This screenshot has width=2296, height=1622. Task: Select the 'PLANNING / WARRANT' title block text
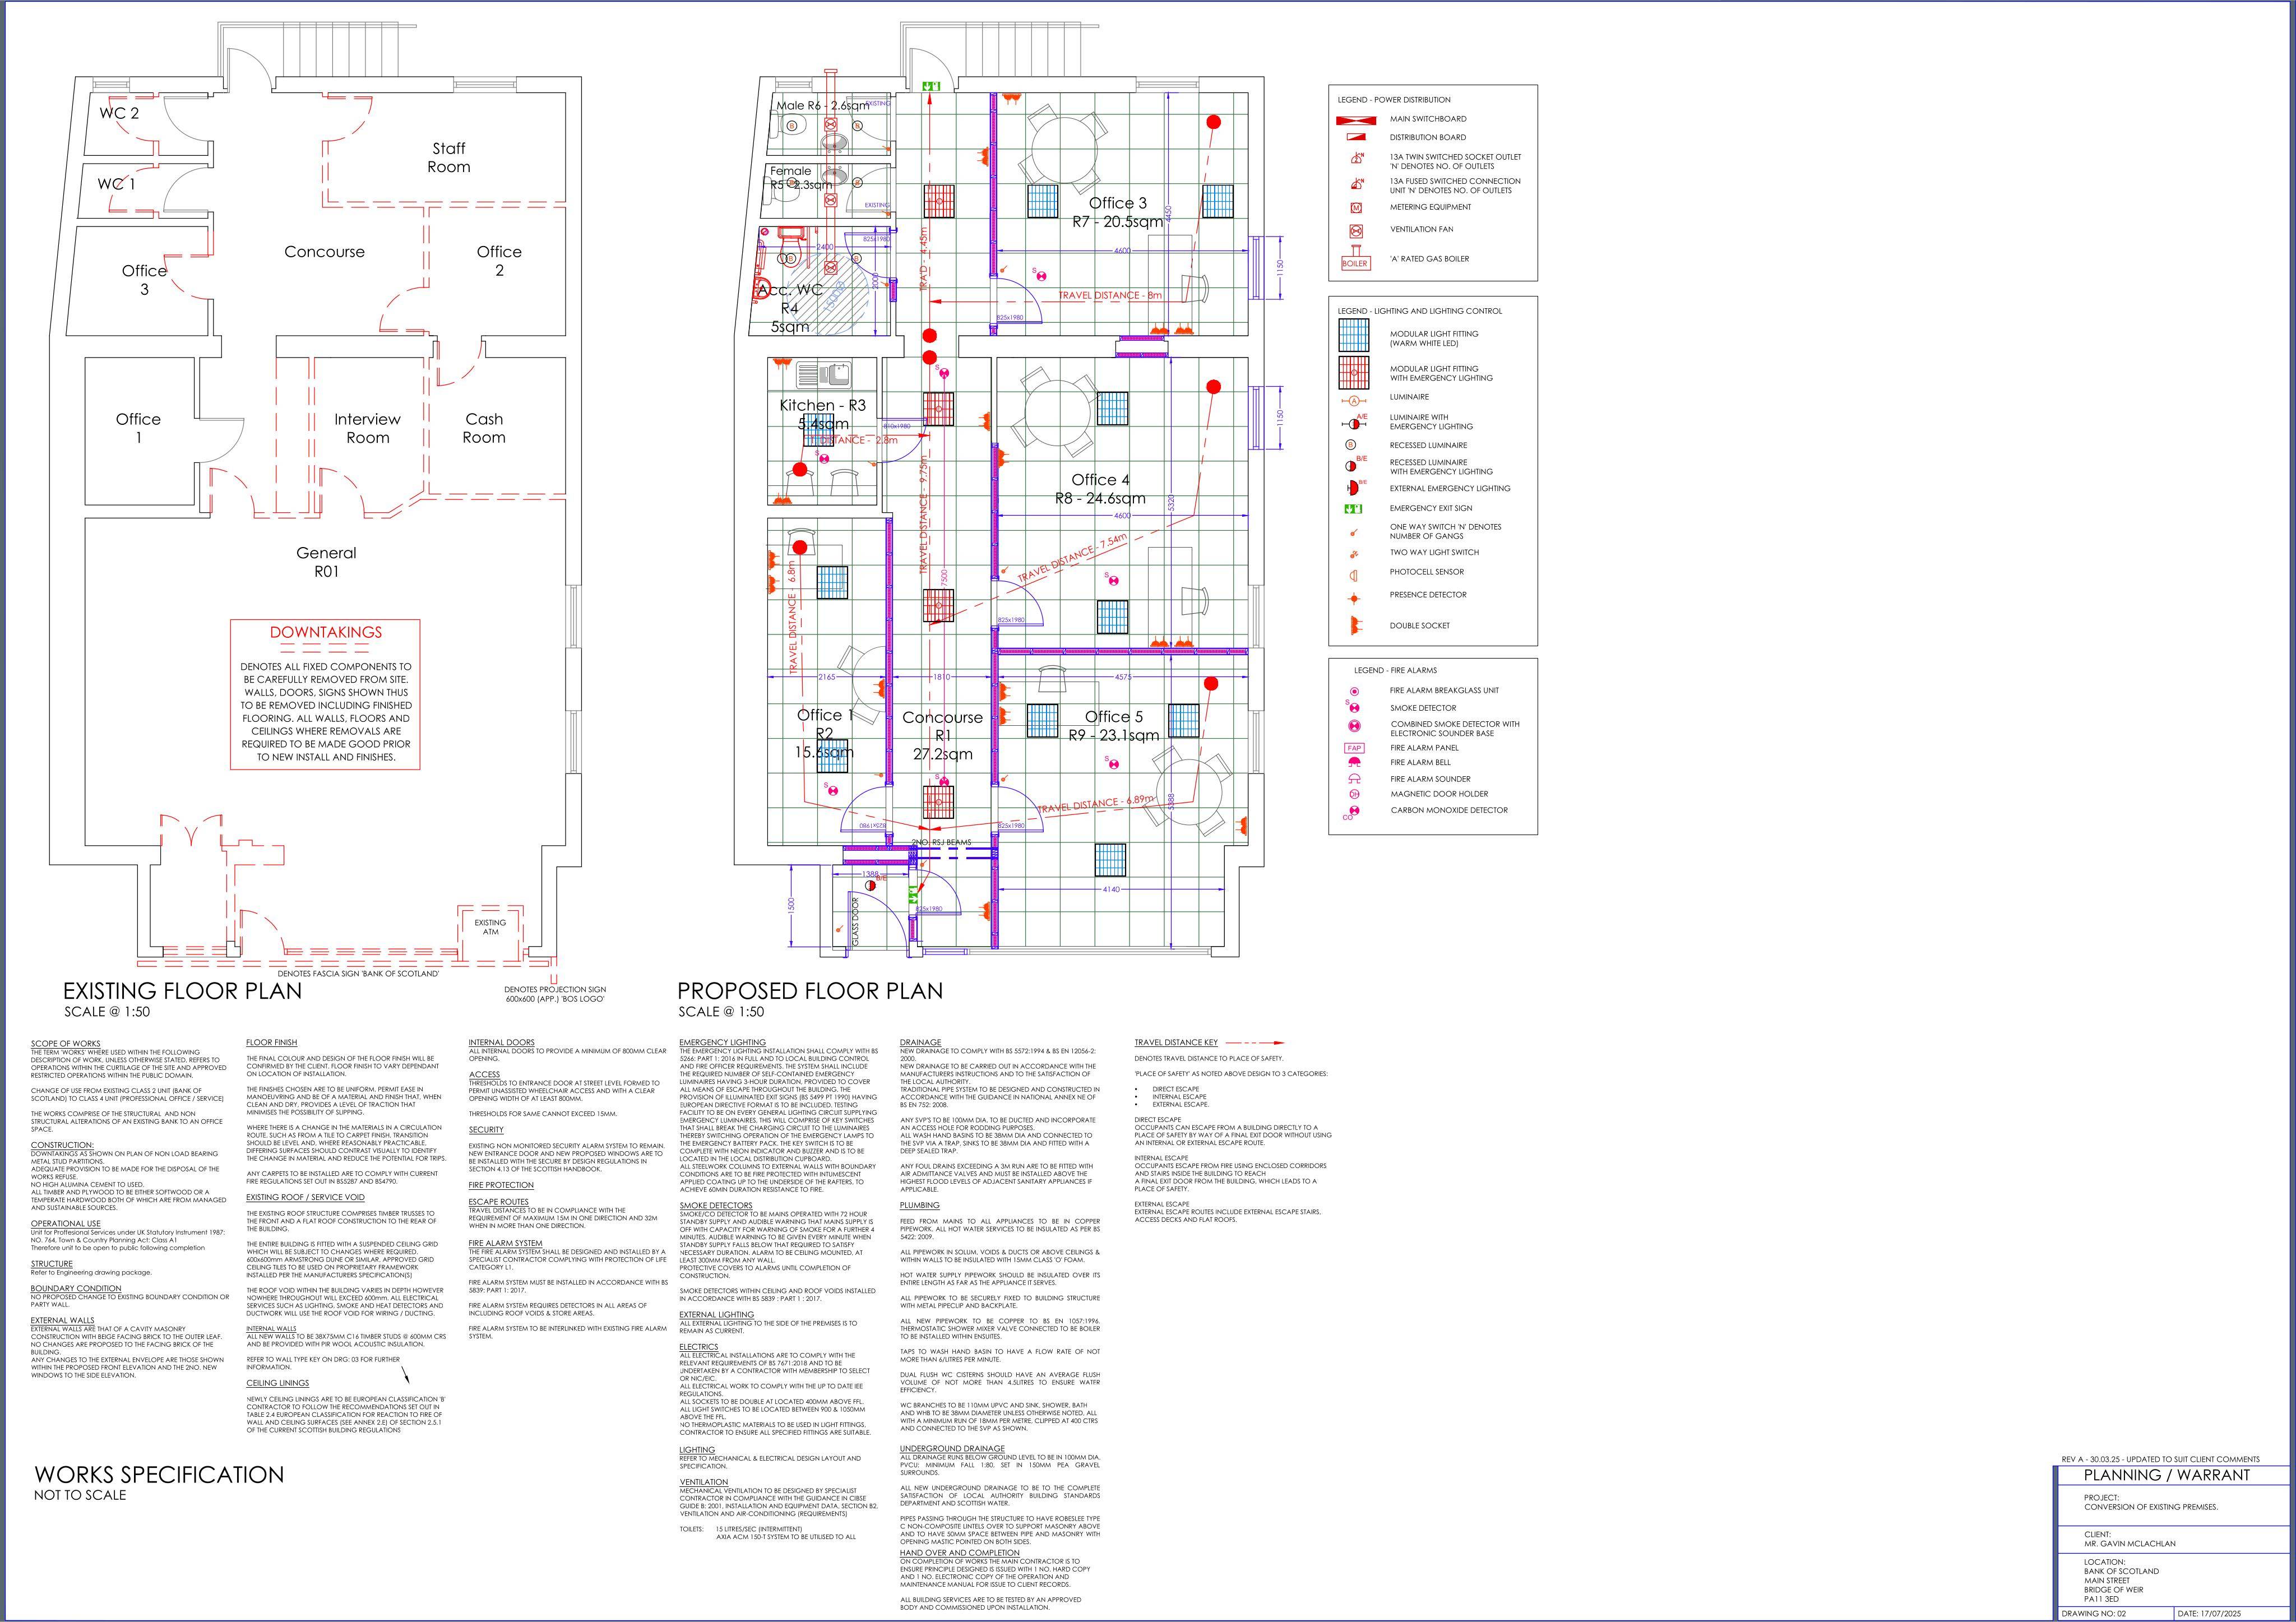click(2166, 1475)
